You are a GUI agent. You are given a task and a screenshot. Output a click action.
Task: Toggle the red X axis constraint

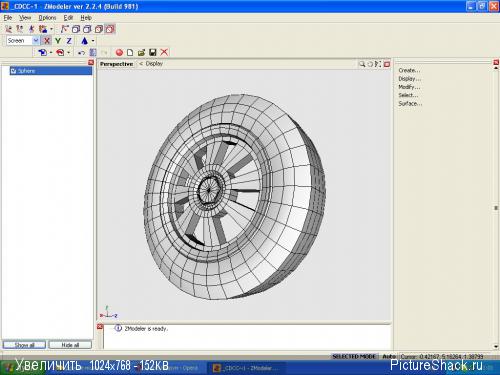point(47,41)
